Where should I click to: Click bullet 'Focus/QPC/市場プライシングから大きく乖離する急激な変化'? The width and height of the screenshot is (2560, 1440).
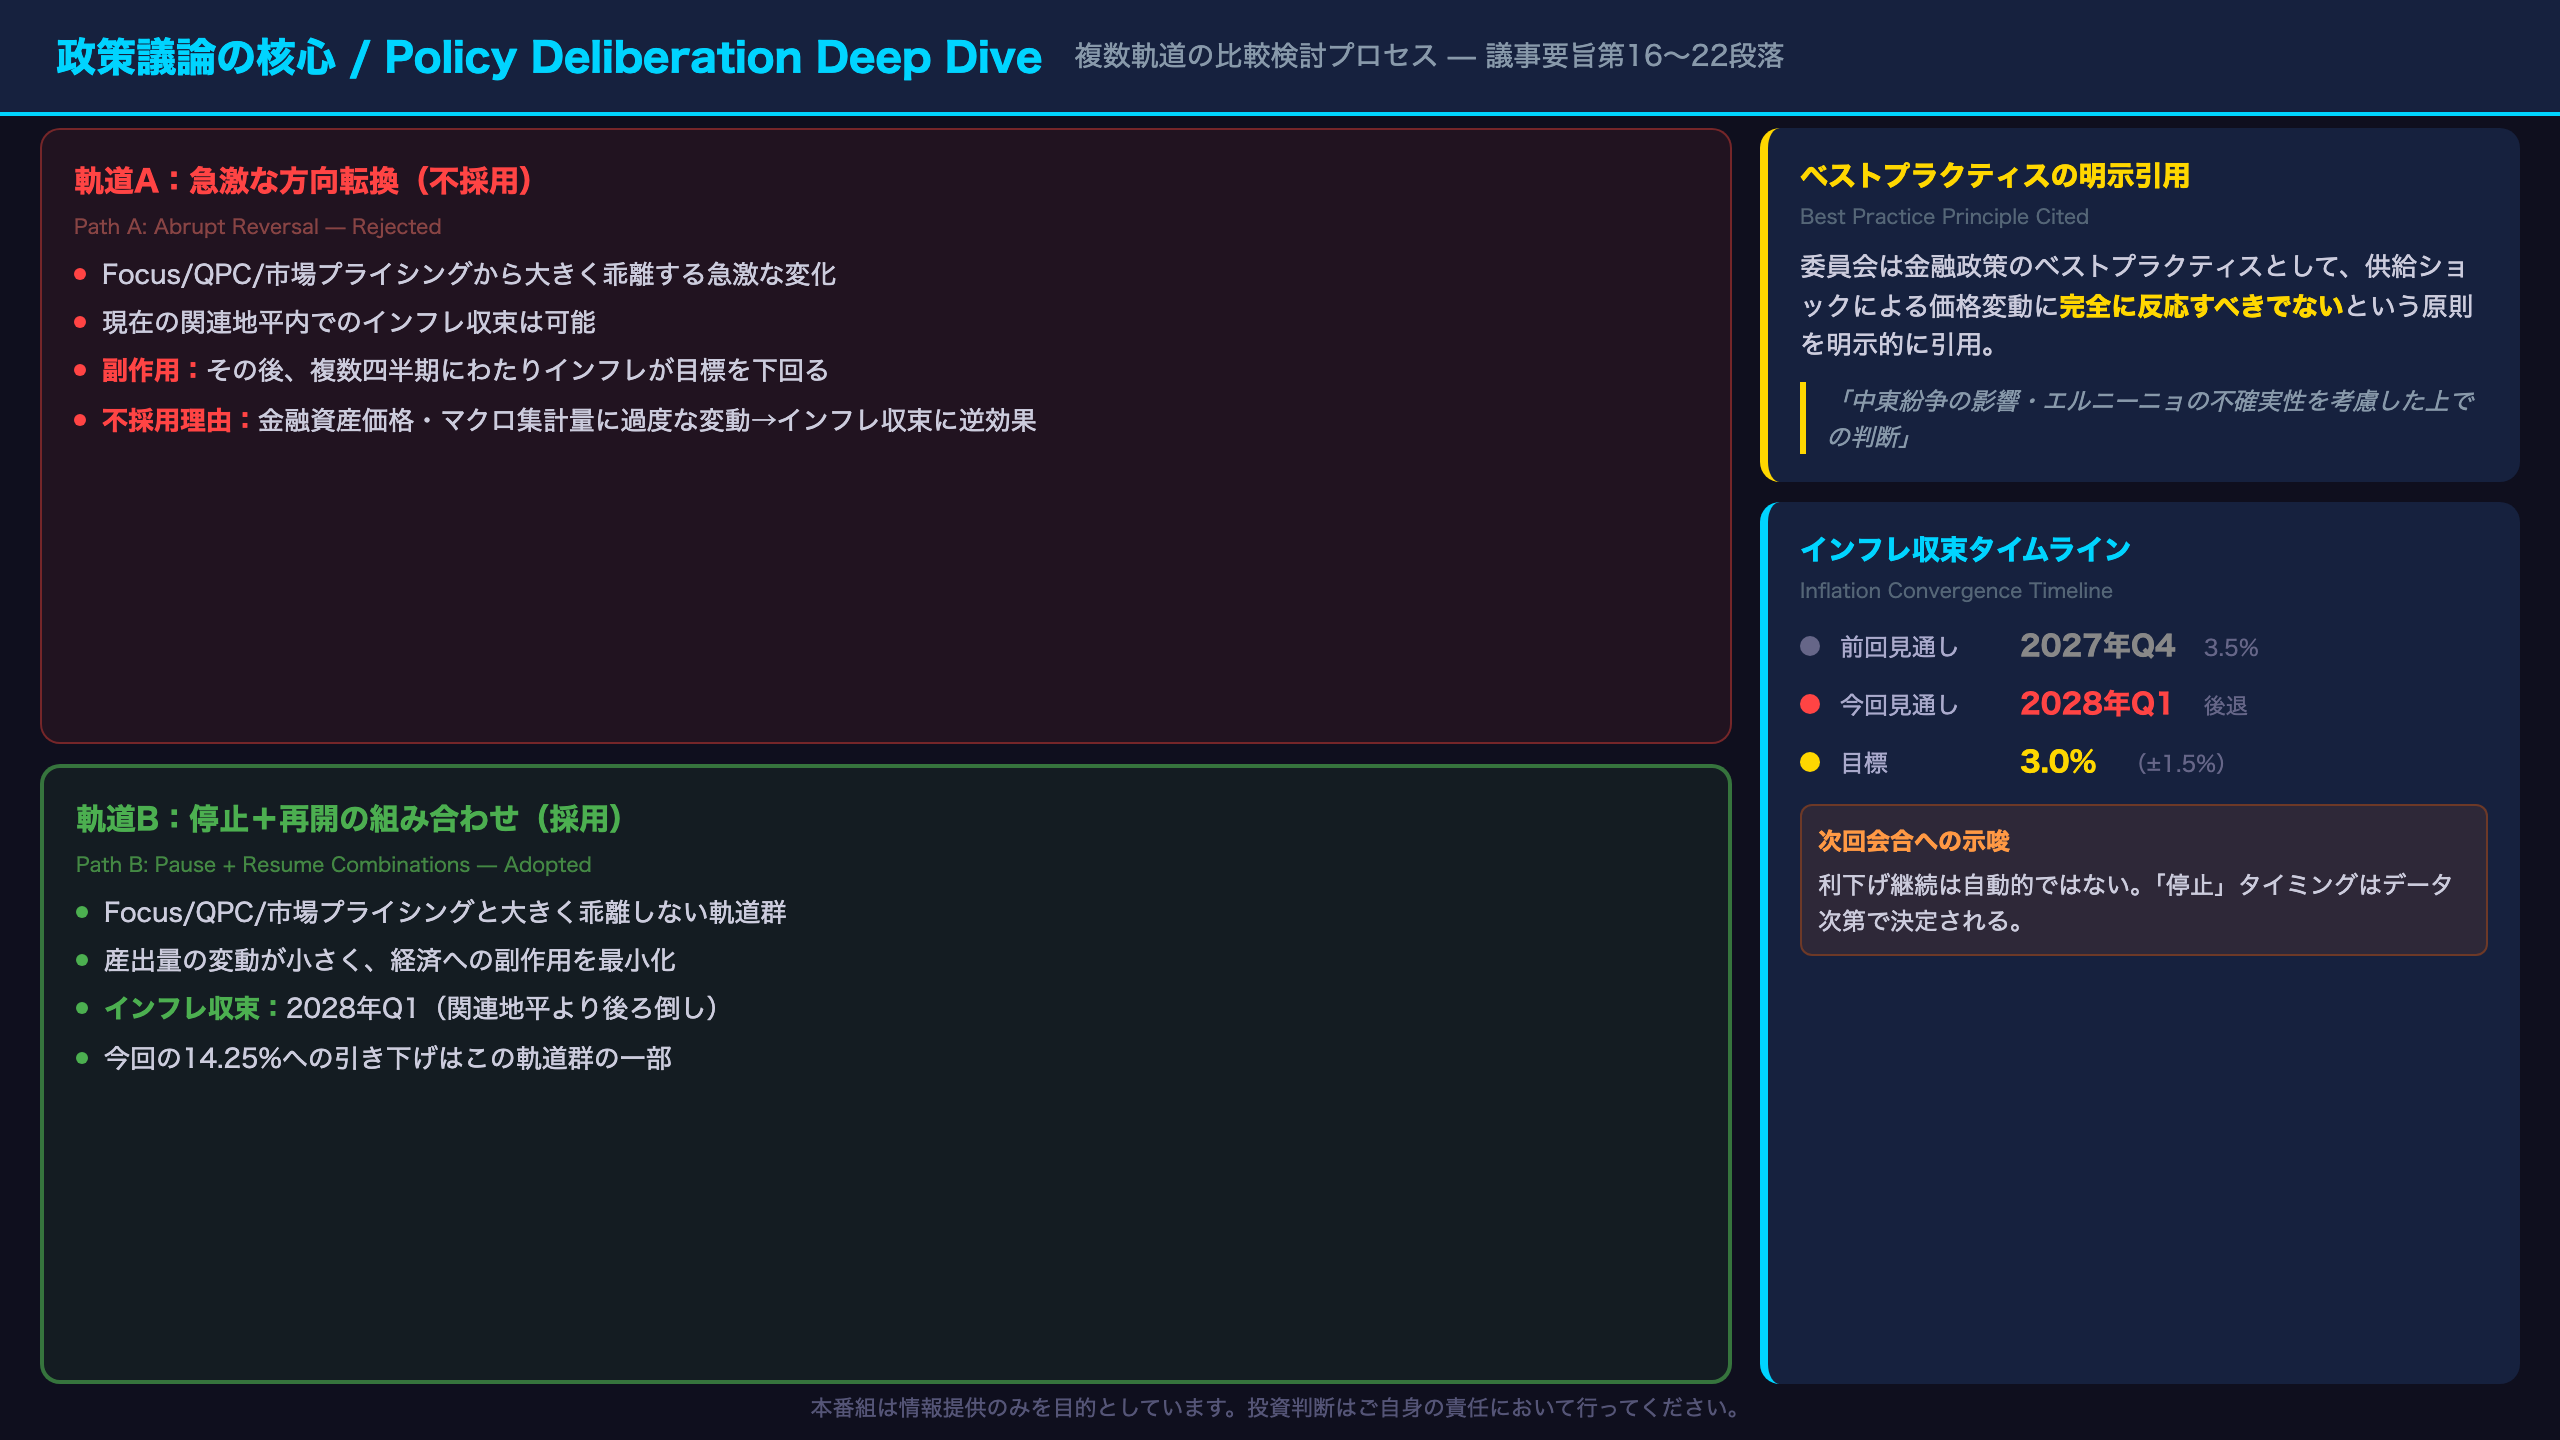pos(469,274)
